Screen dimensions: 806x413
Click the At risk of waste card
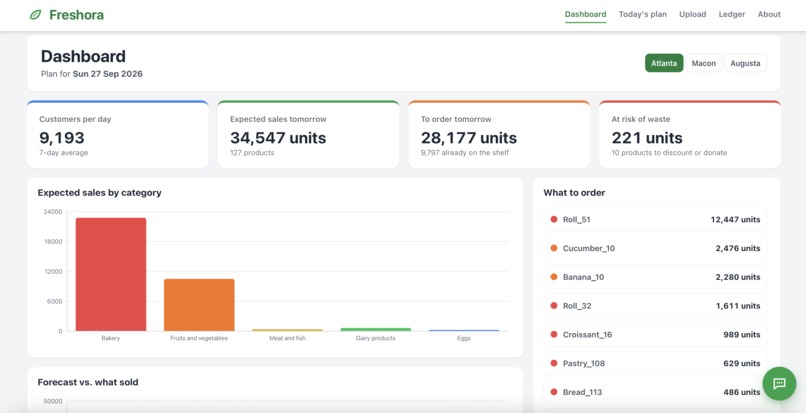tap(690, 134)
